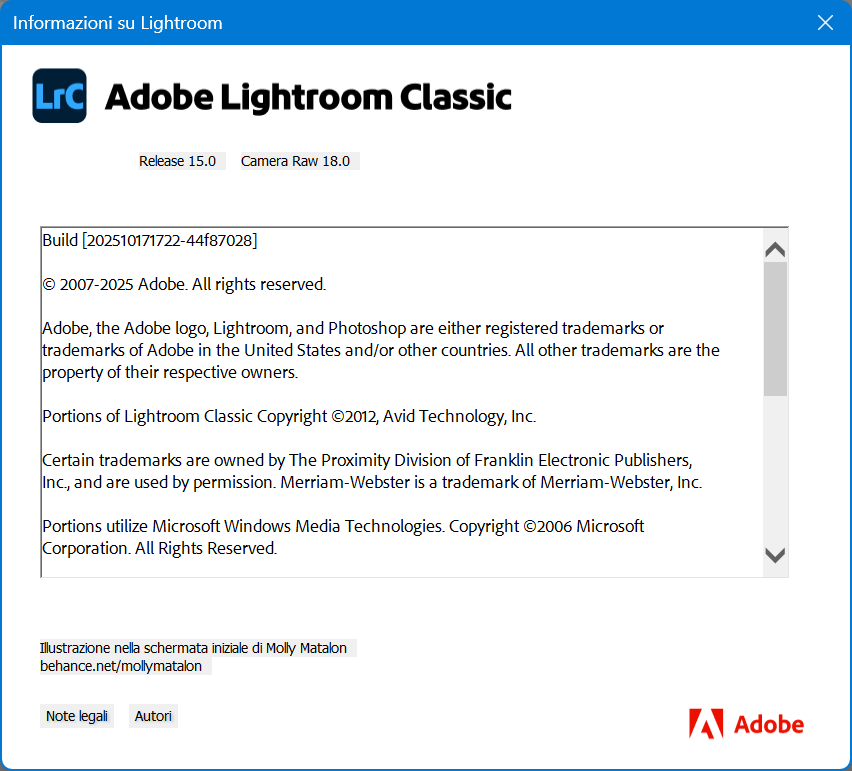Click below the scrollbar thumb to page down

pyautogui.click(x=774, y=470)
